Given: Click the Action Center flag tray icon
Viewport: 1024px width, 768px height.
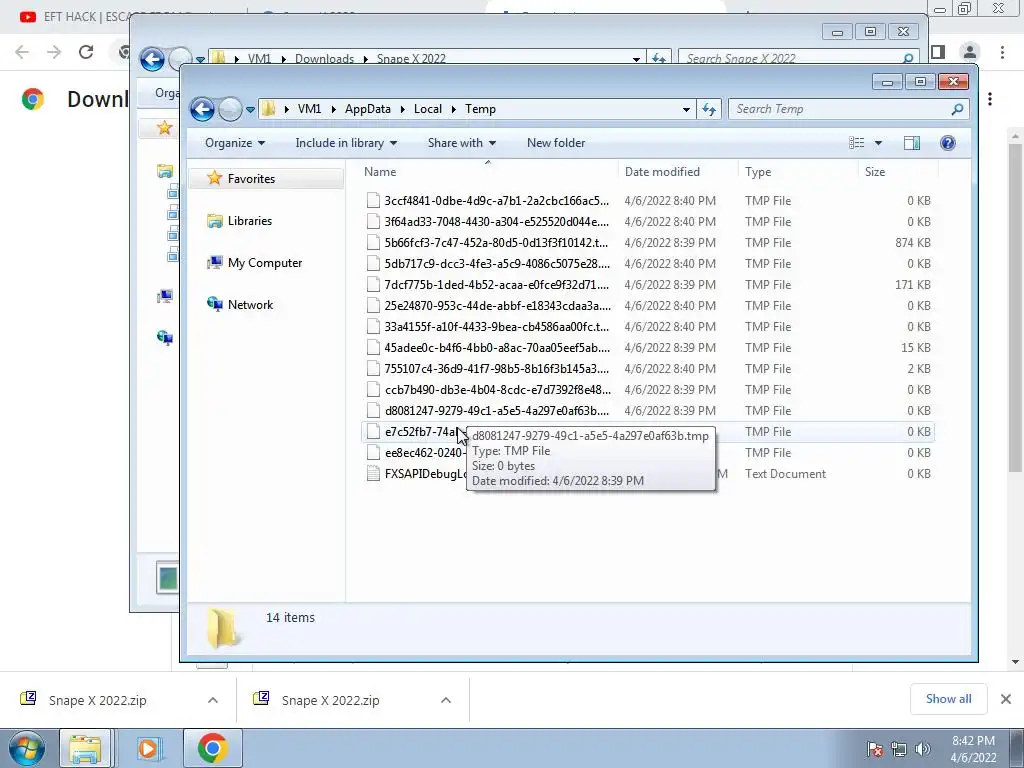Looking at the screenshot, I should pos(874,749).
